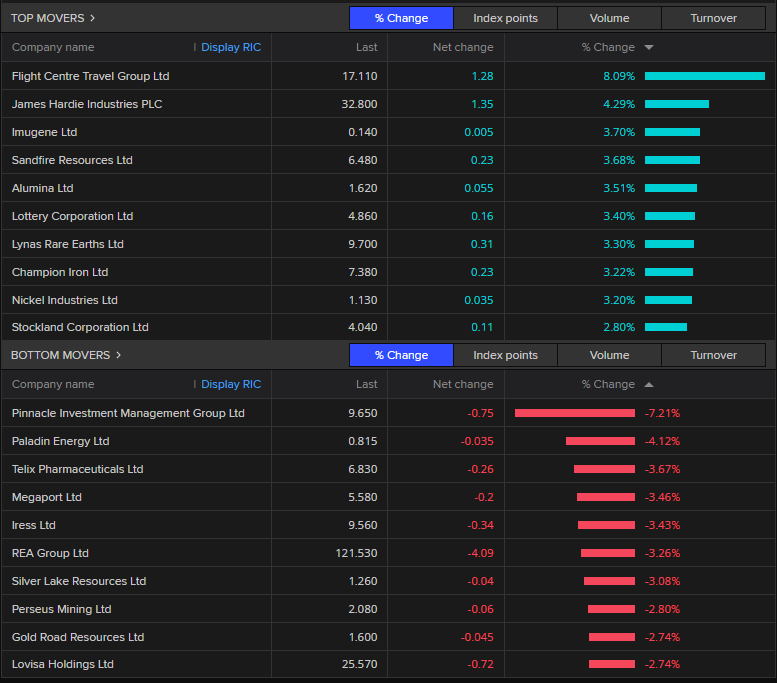The height and width of the screenshot is (683, 777).
Task: Click net change -4.09 for REA Group
Action: pyautogui.click(x=481, y=553)
